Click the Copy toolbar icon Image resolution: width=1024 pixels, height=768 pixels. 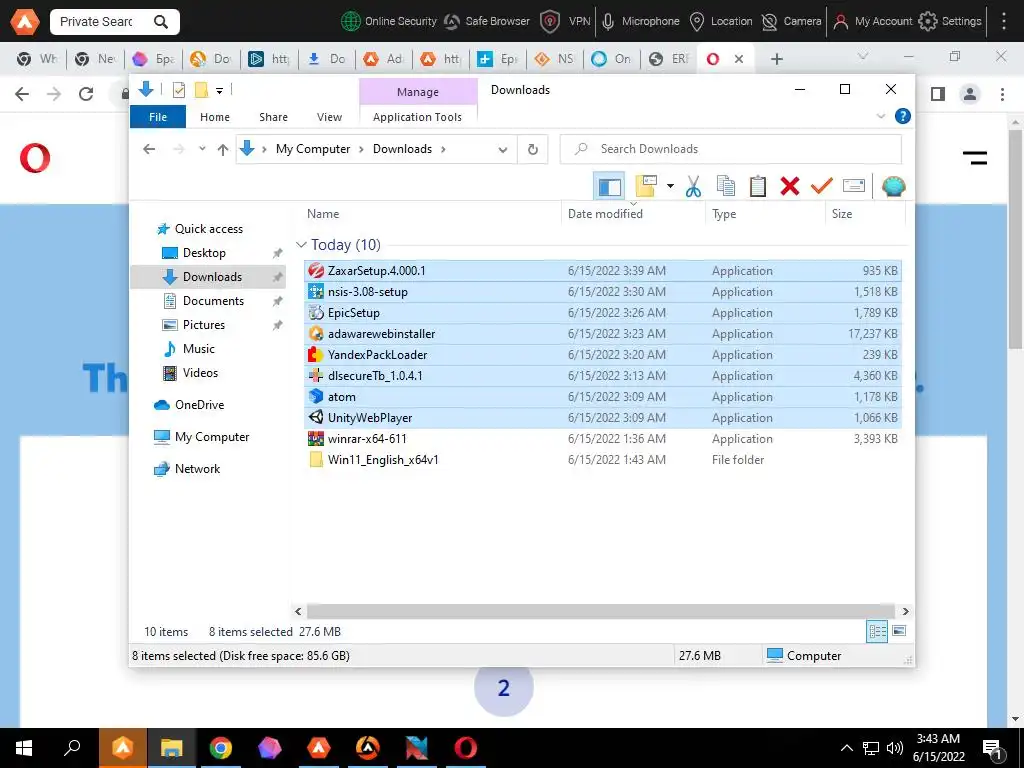tap(726, 187)
